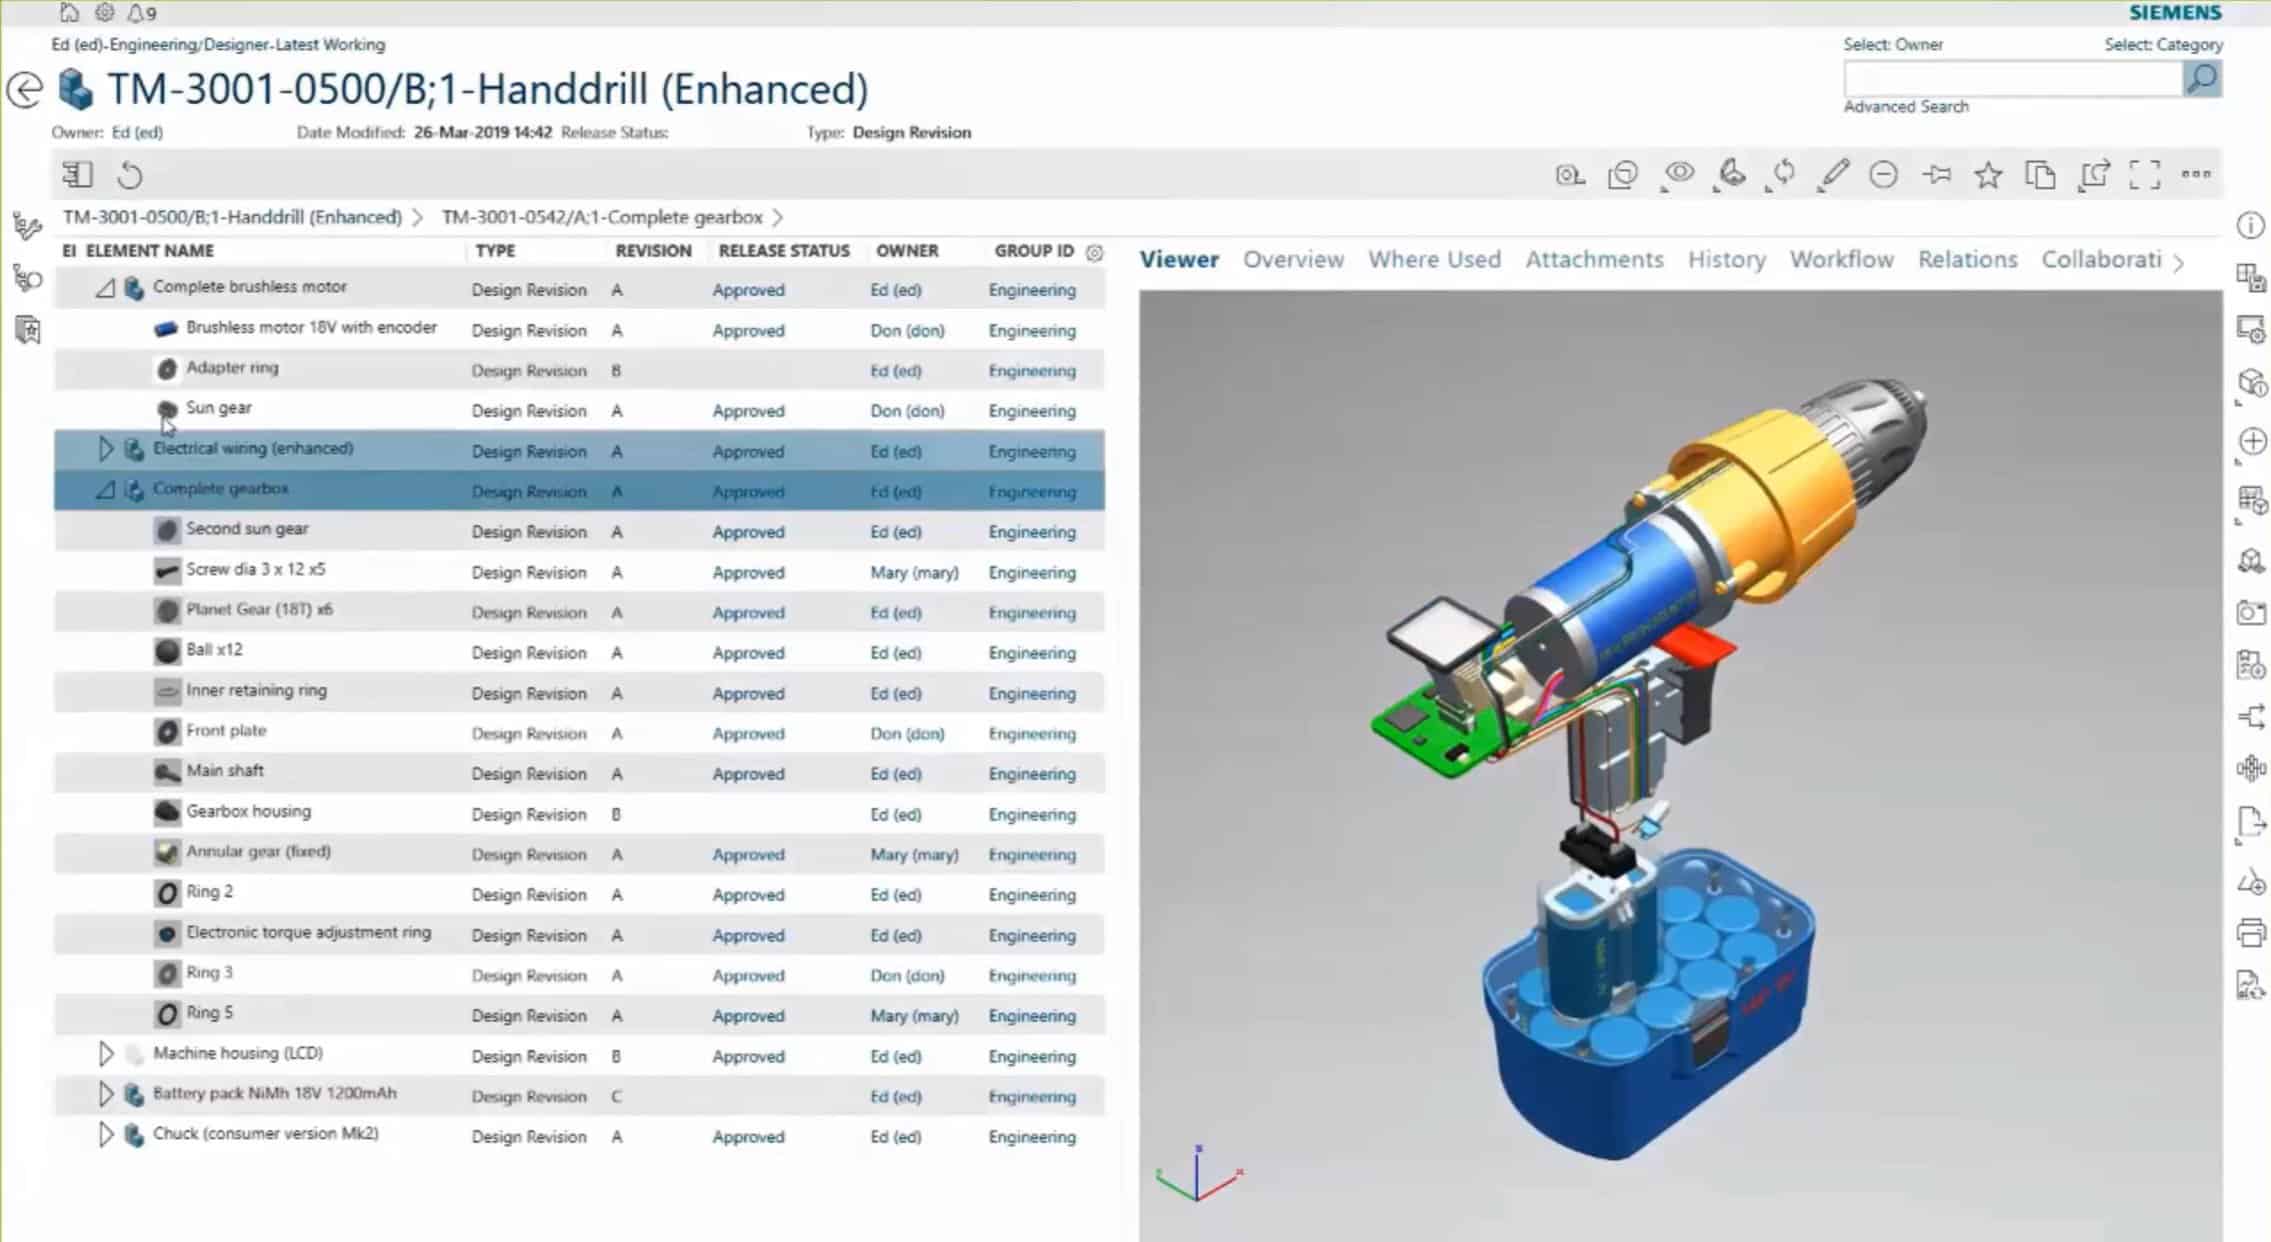Refresh the structure with the circular arrow icon
This screenshot has width=2271, height=1242.
131,174
